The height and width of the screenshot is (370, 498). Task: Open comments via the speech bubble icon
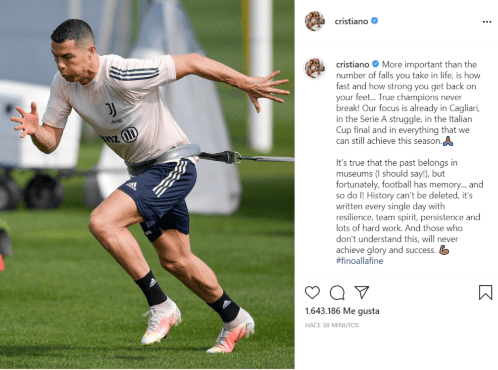point(337,293)
